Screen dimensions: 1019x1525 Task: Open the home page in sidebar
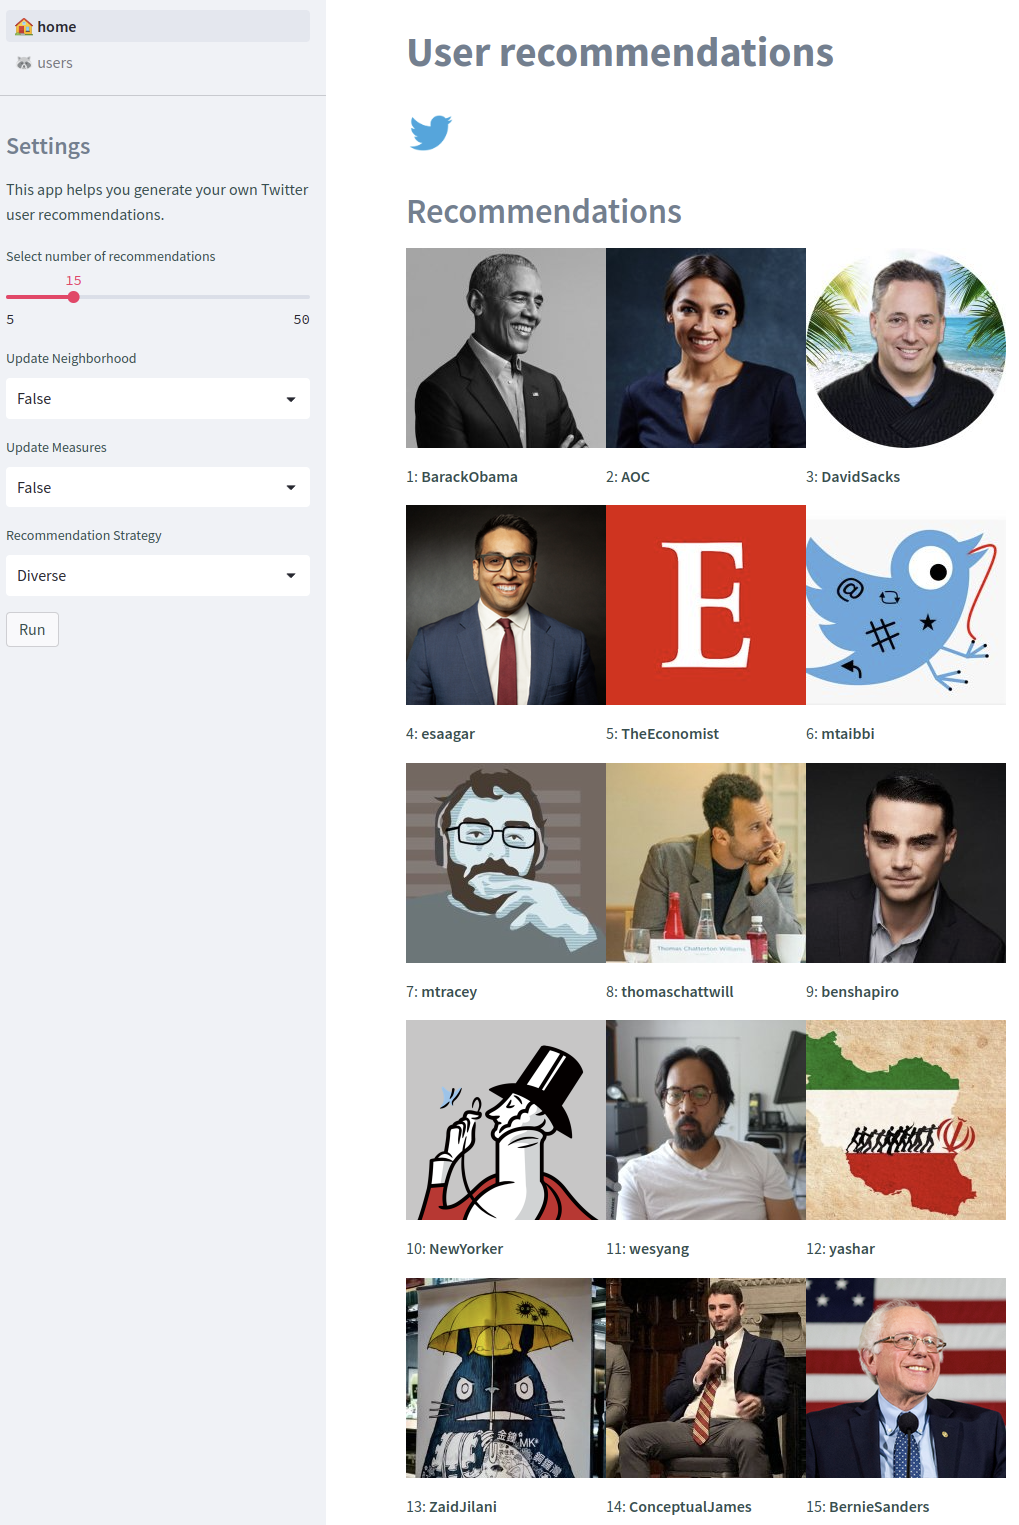pyautogui.click(x=158, y=27)
